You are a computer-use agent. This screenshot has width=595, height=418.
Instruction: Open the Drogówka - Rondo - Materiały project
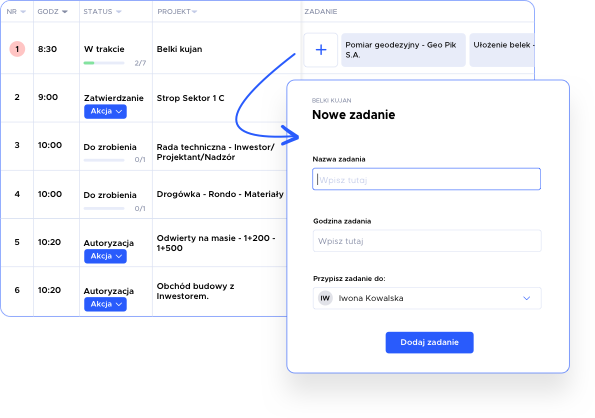[220, 194]
